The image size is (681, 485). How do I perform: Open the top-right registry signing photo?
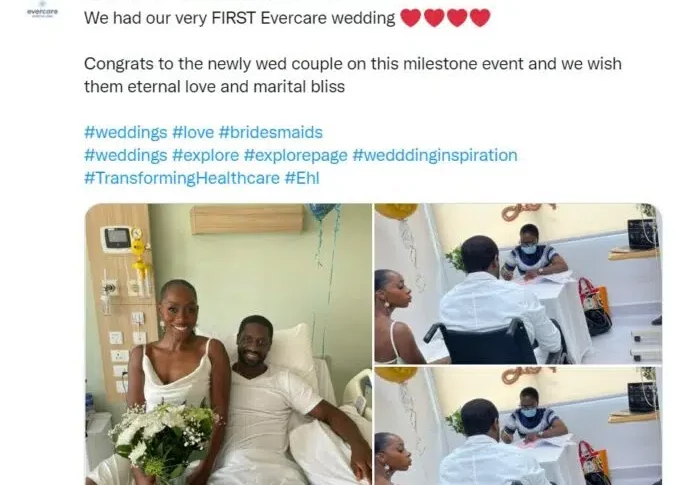[518, 283]
